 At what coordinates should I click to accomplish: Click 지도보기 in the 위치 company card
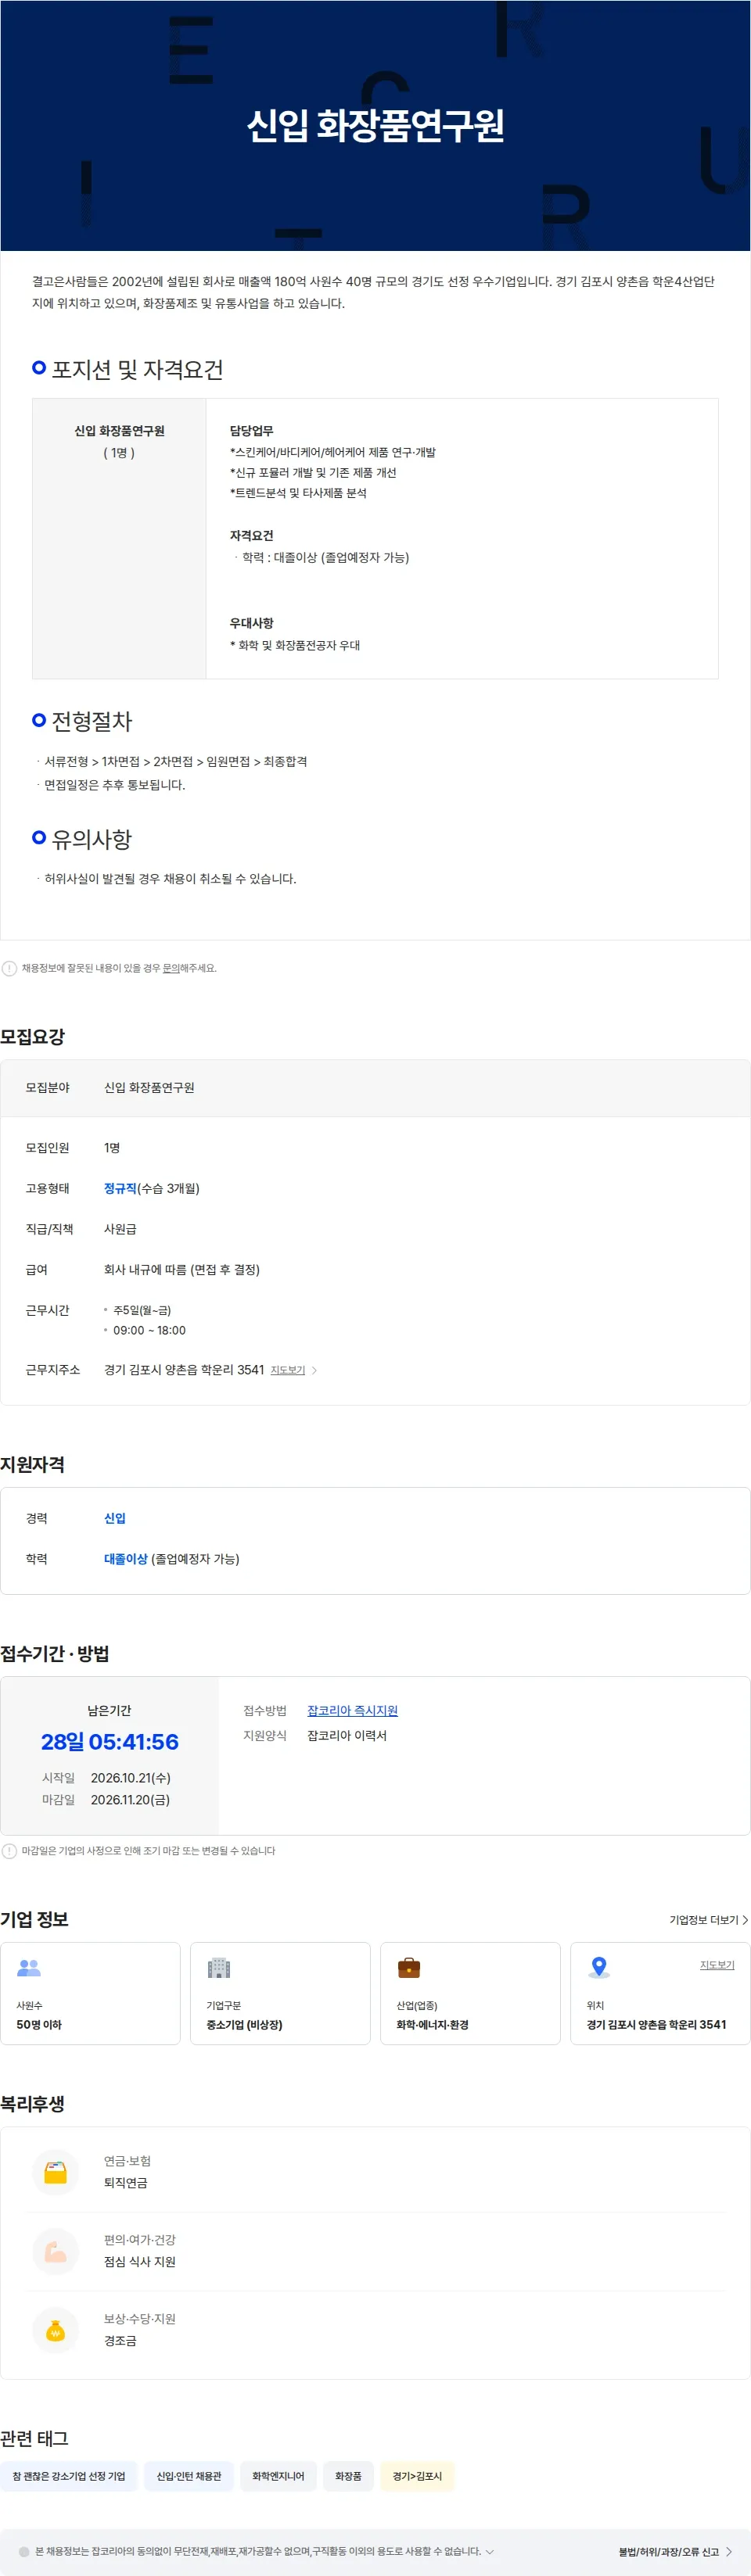(716, 1965)
